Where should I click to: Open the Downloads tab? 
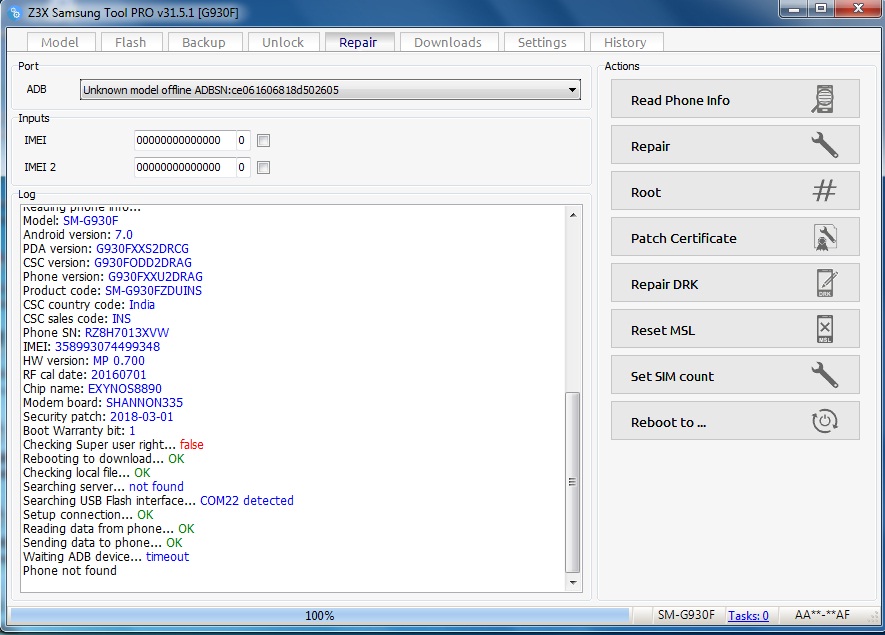[448, 42]
